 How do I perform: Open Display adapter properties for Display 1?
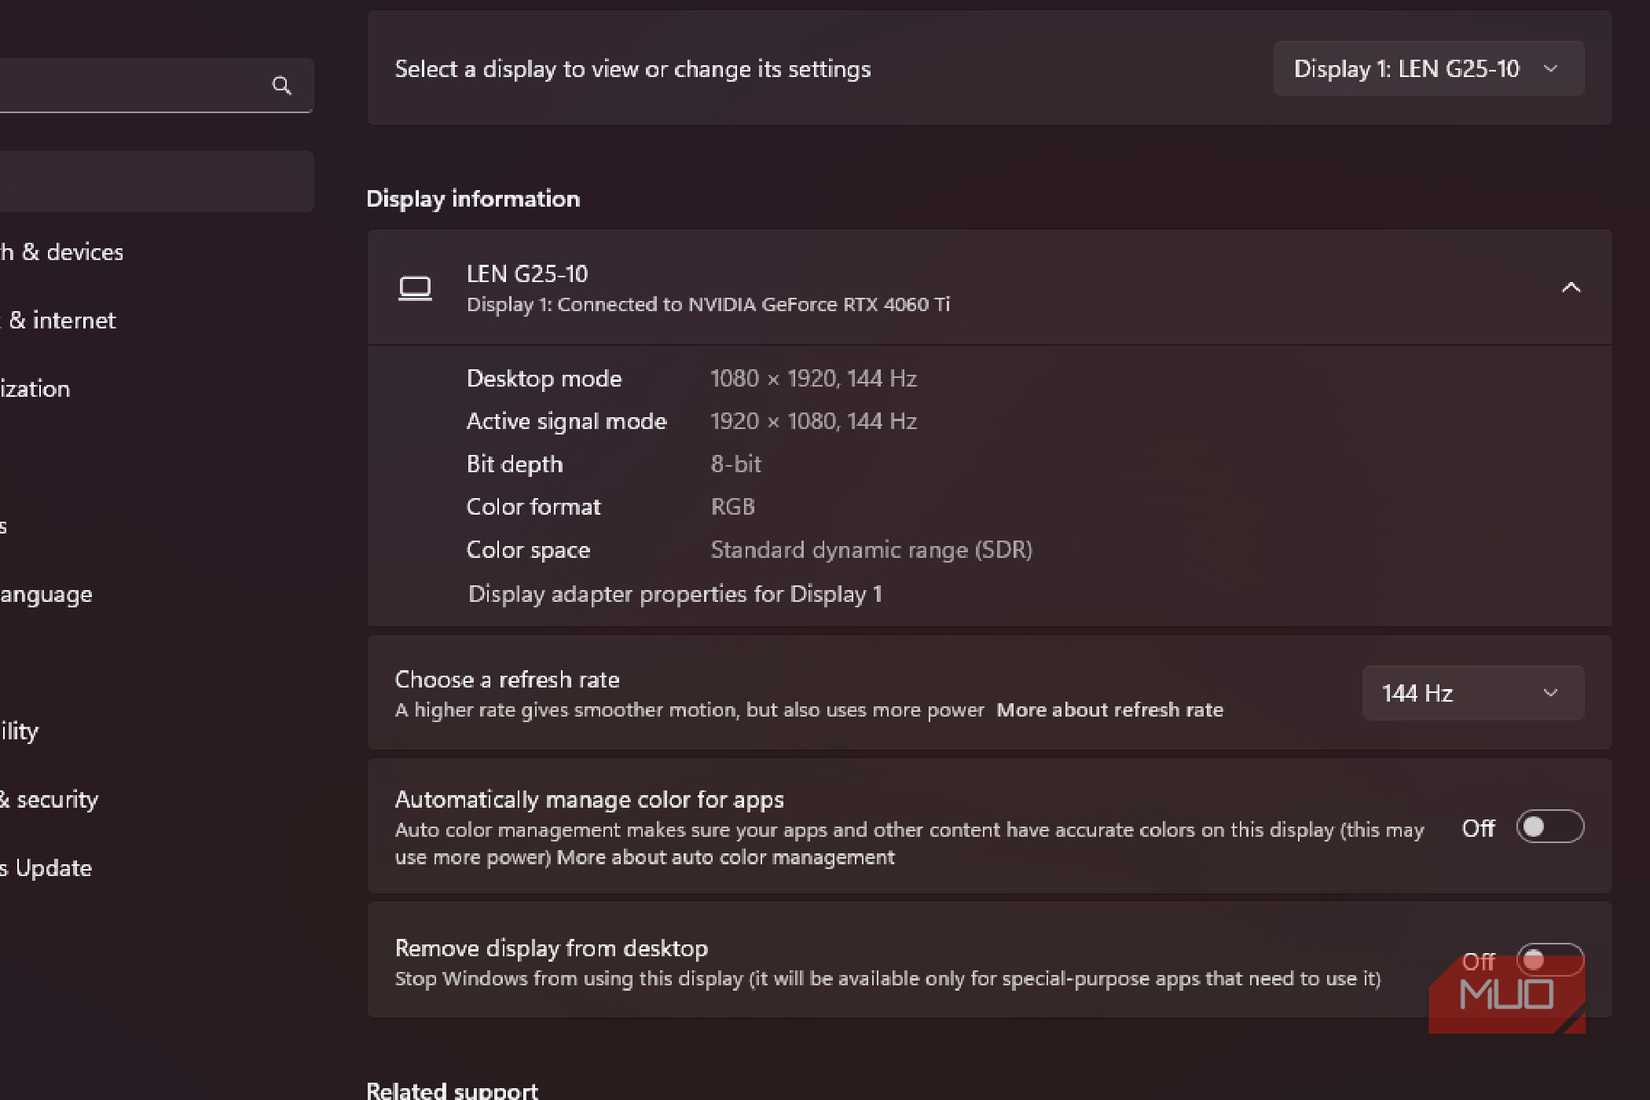coord(675,594)
